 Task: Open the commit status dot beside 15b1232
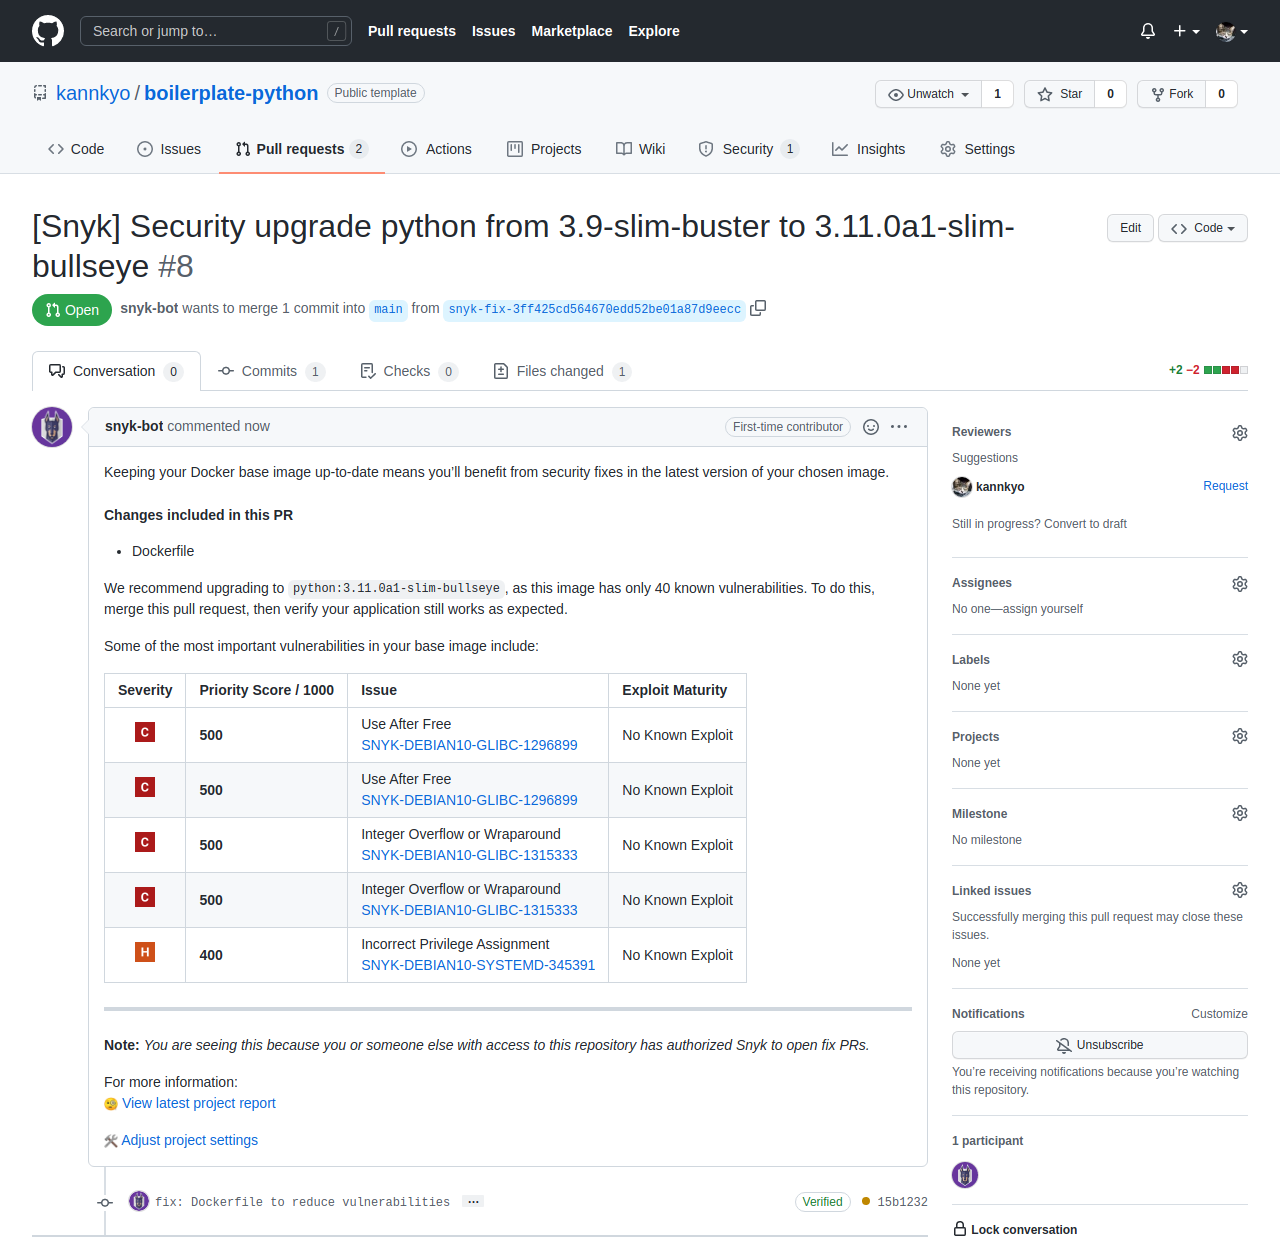point(865,1201)
